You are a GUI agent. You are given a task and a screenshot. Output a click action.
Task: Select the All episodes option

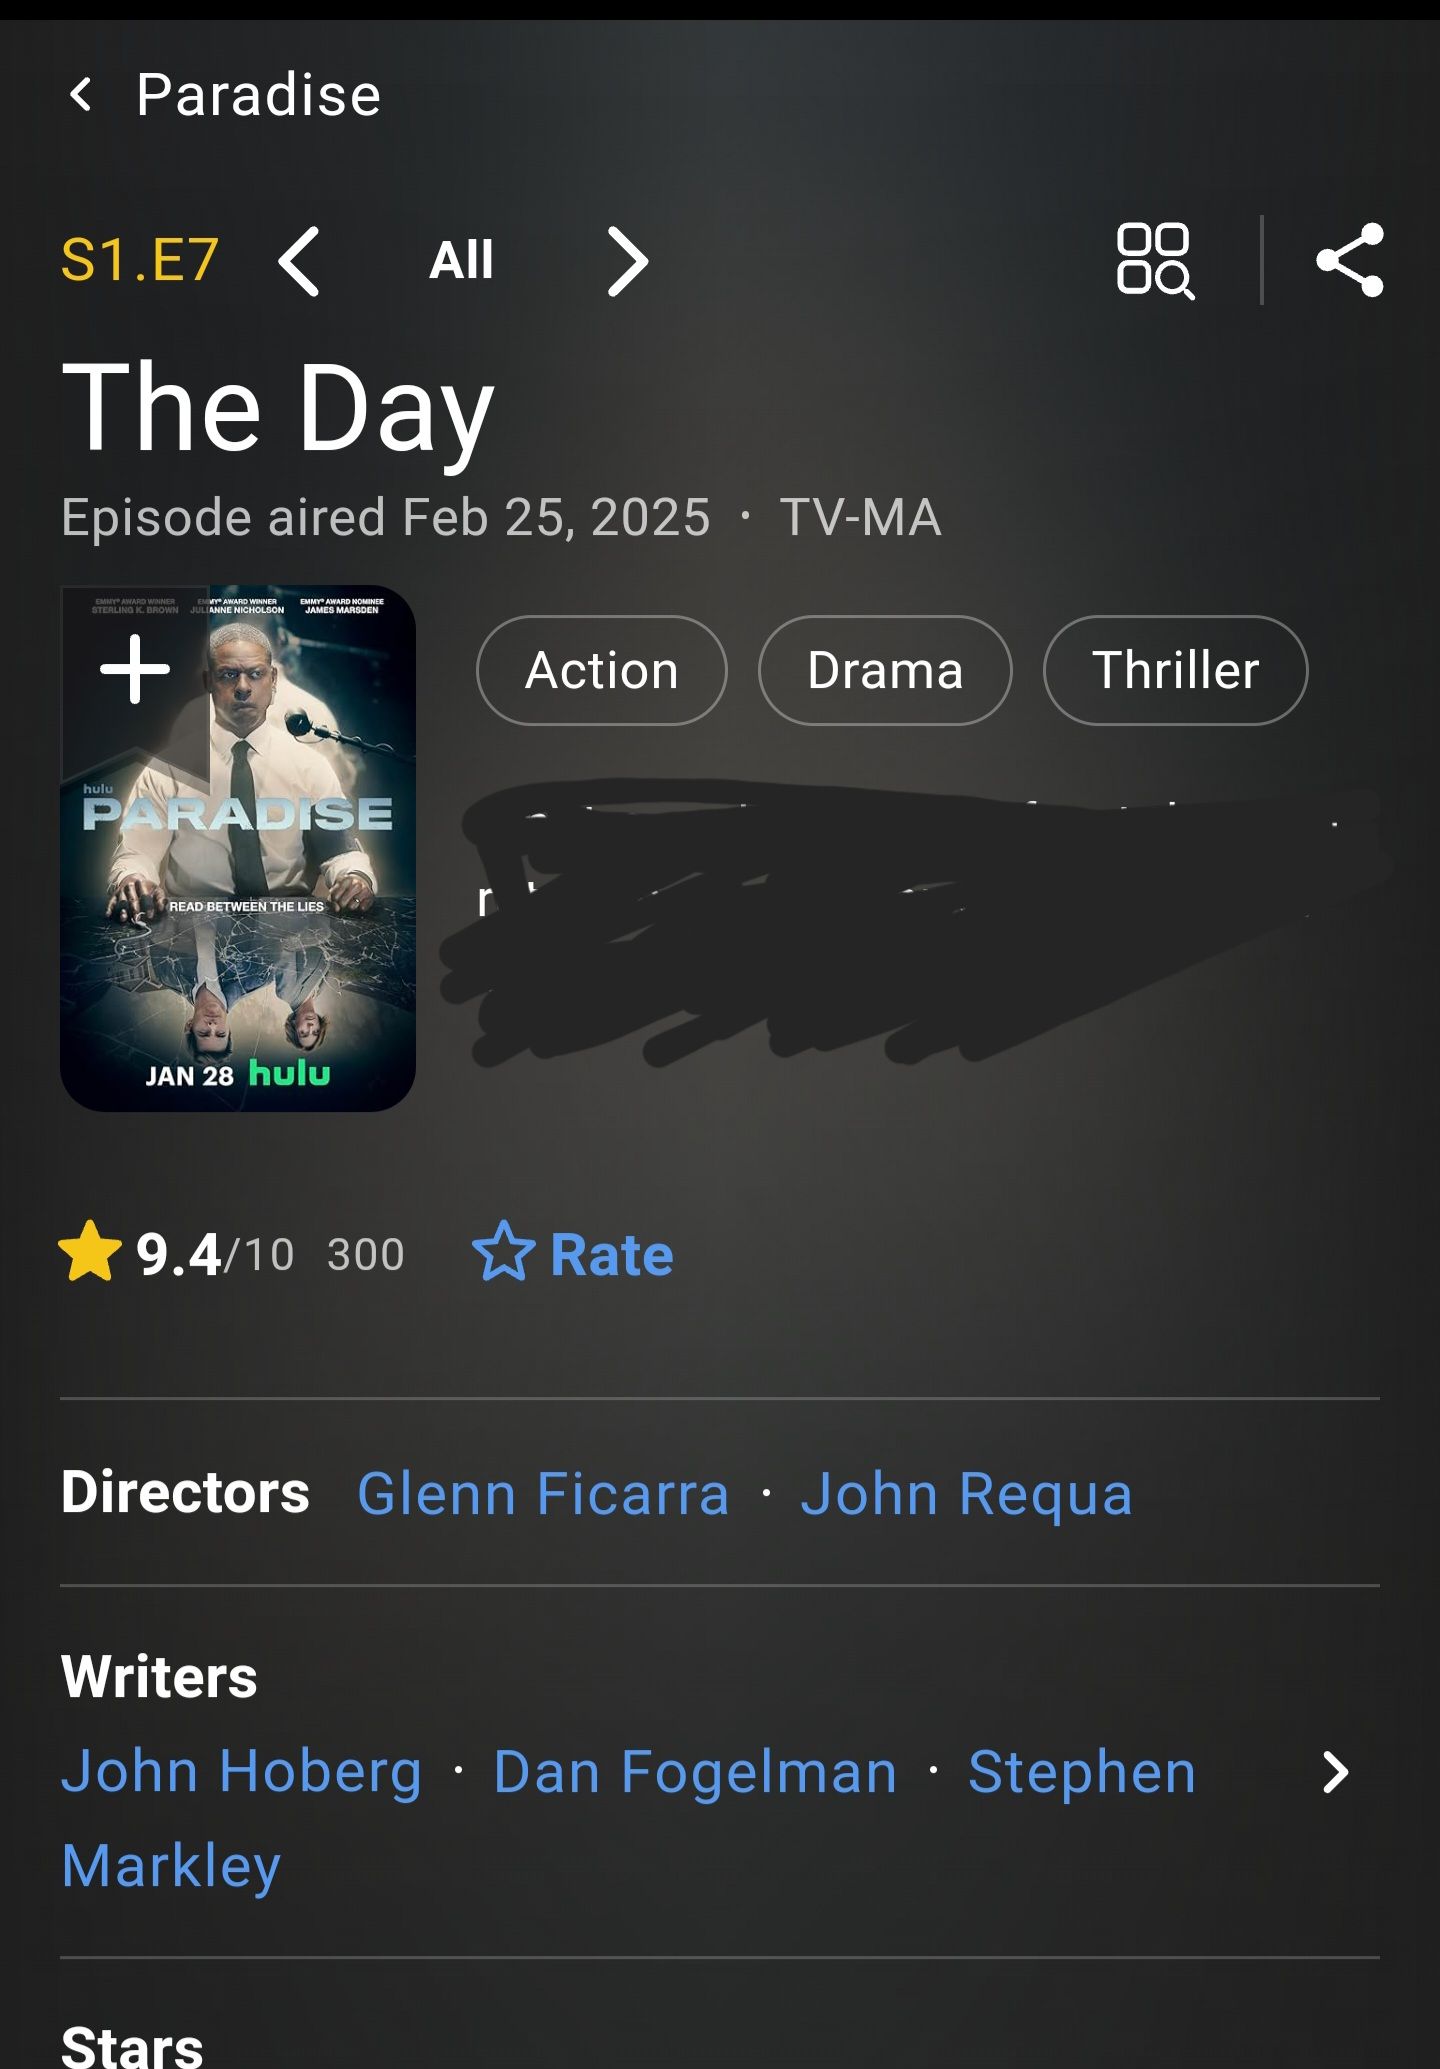(x=461, y=261)
